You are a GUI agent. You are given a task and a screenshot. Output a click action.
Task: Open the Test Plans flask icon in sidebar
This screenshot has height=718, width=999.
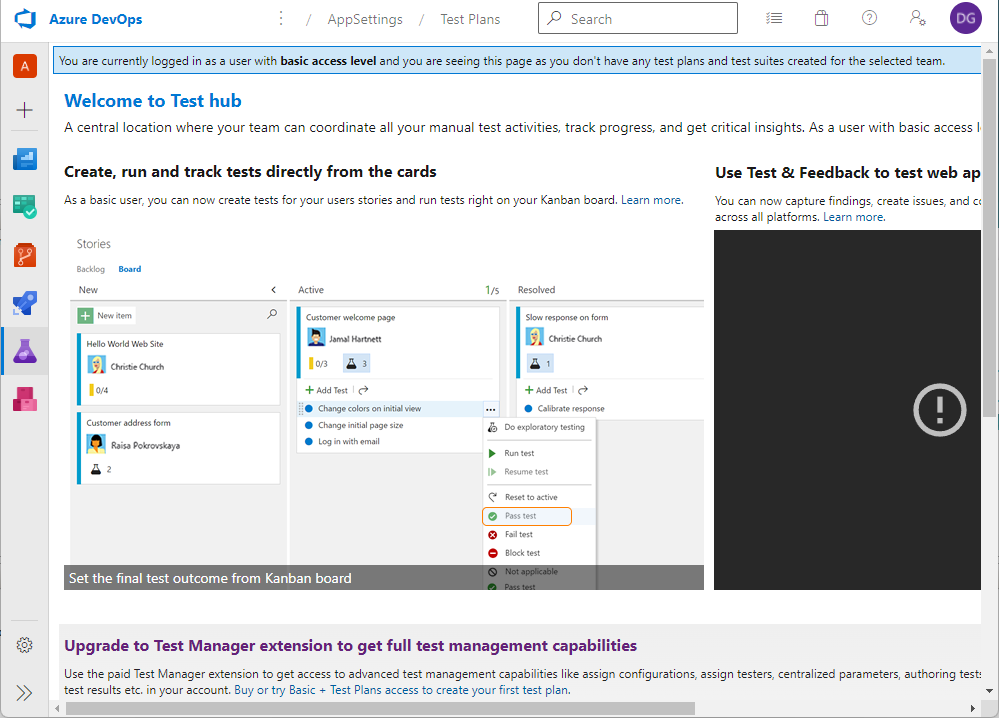(x=25, y=351)
